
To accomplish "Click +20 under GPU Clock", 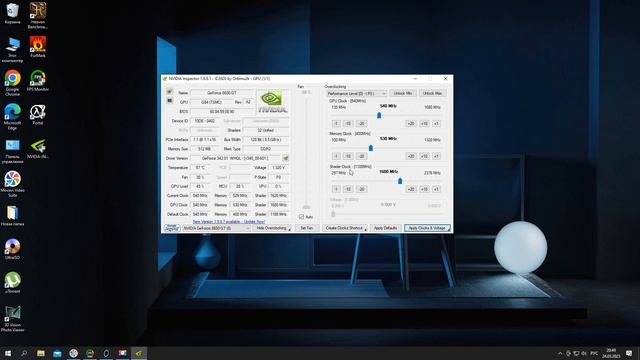I will [411, 124].
